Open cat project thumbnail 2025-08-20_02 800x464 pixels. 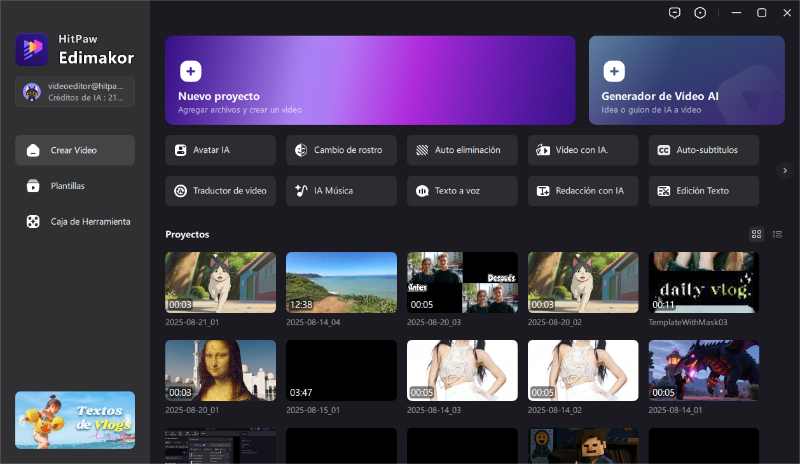coord(583,282)
